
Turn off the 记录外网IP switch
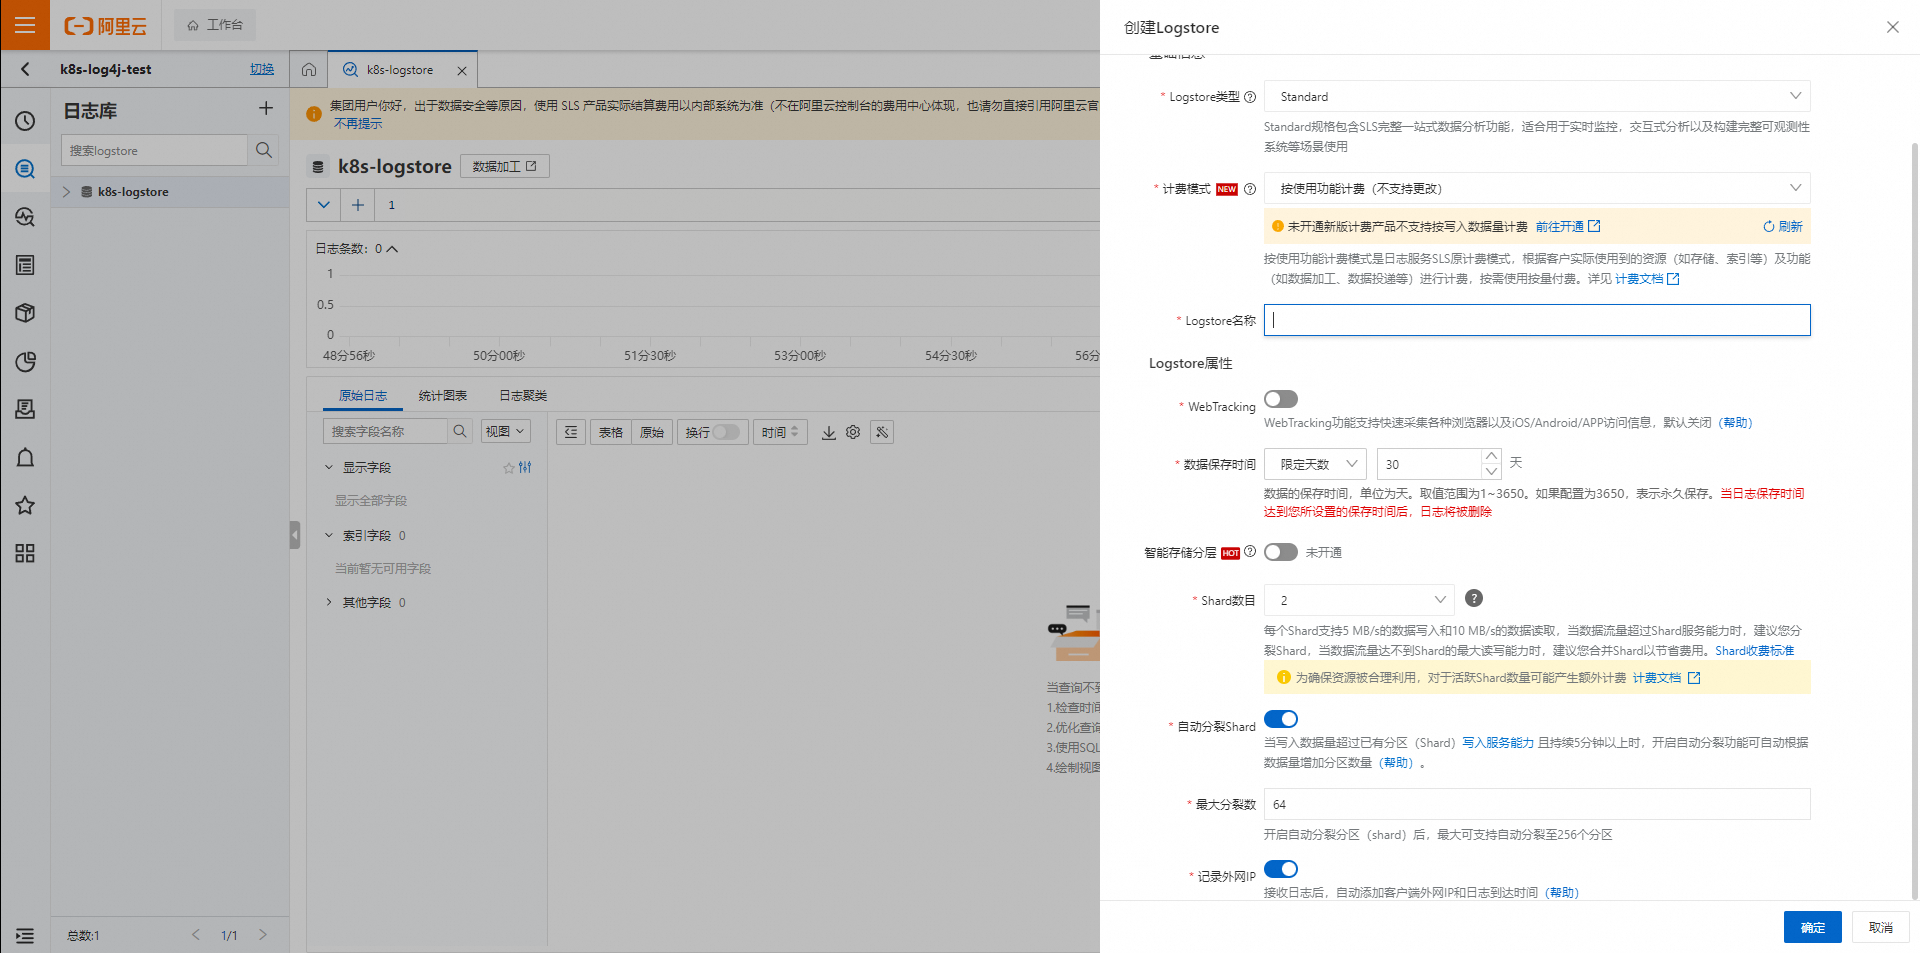click(1281, 869)
